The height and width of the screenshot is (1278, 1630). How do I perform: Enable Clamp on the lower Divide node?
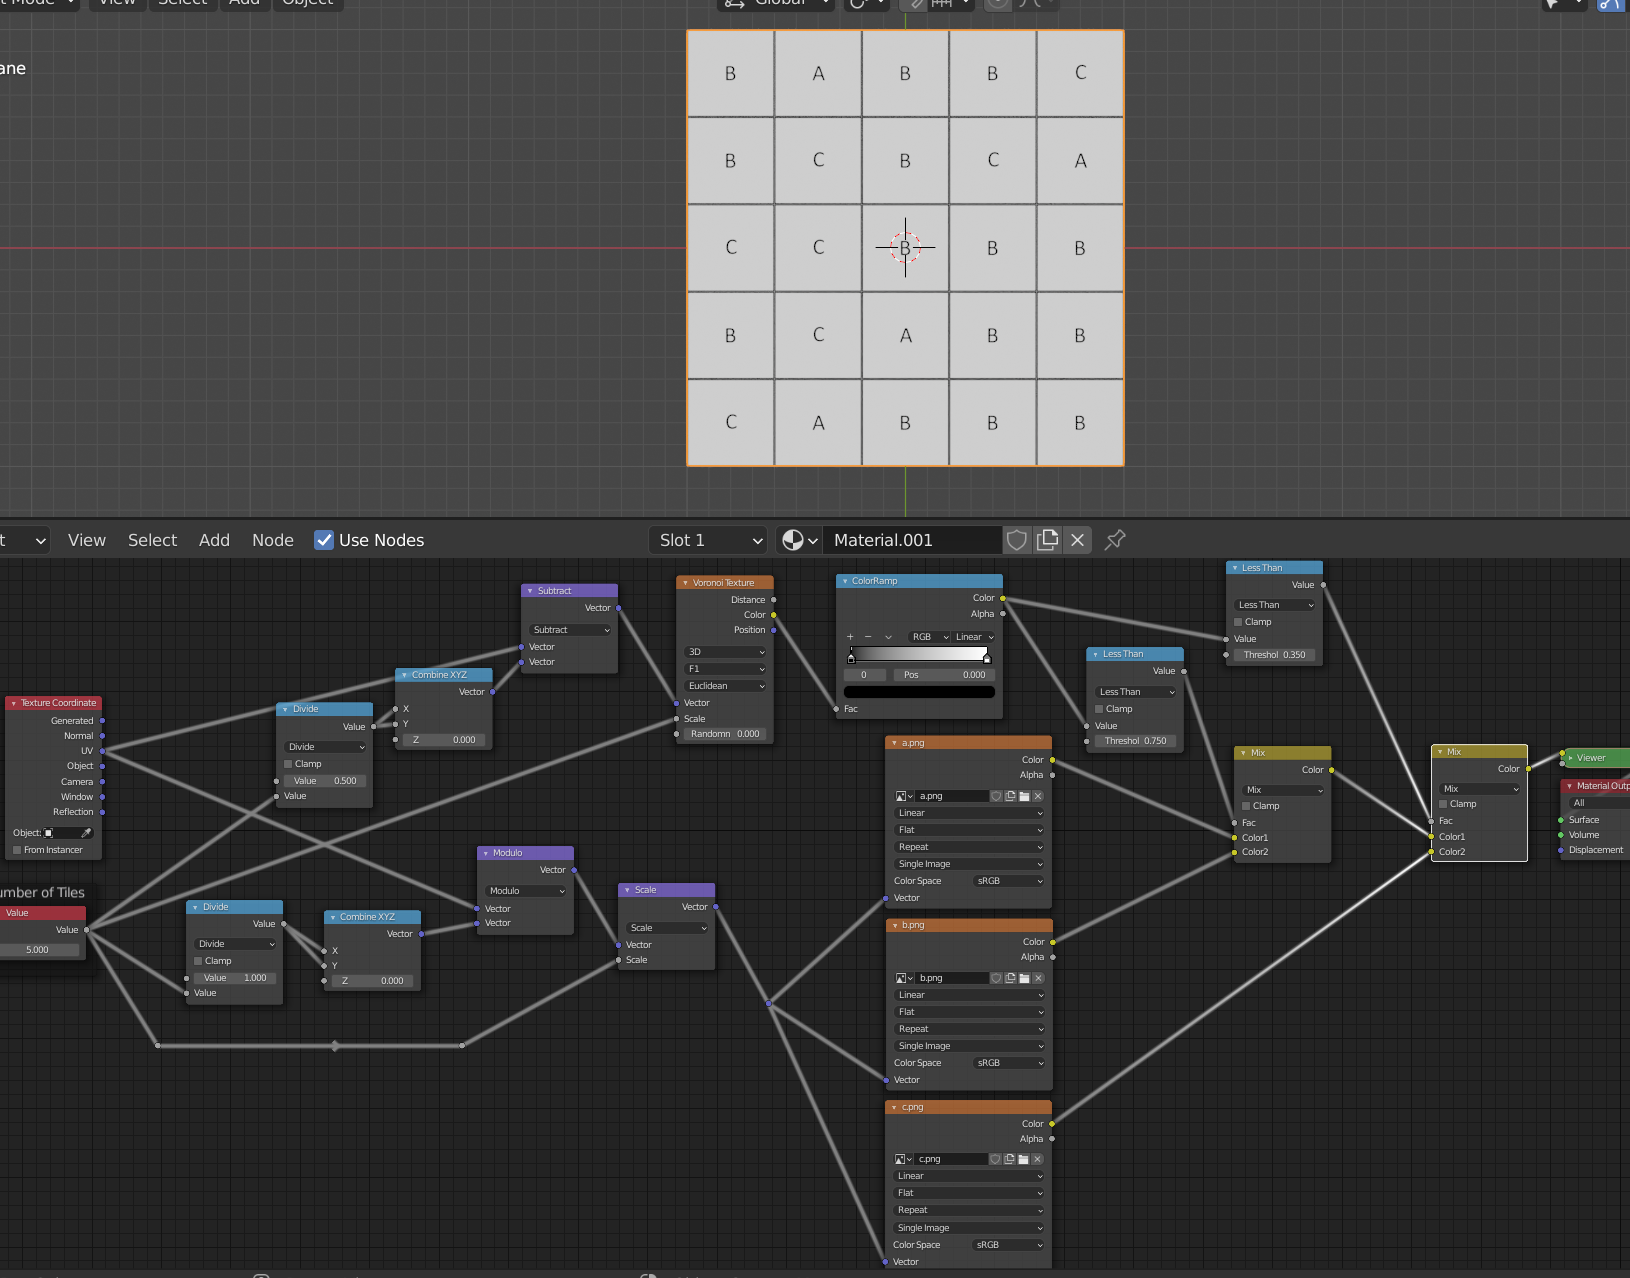198,961
